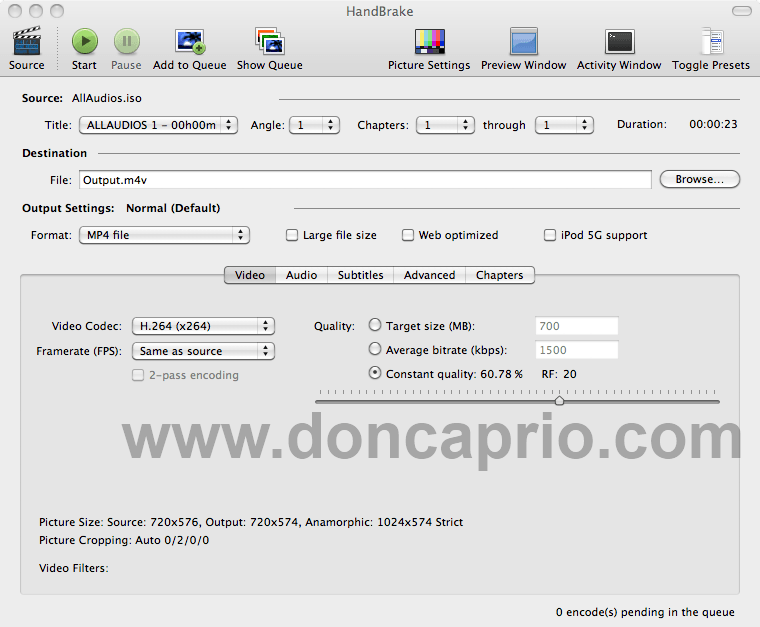Click the Duration value 00:00:23
Image resolution: width=760 pixels, height=627 pixels.
(713, 125)
